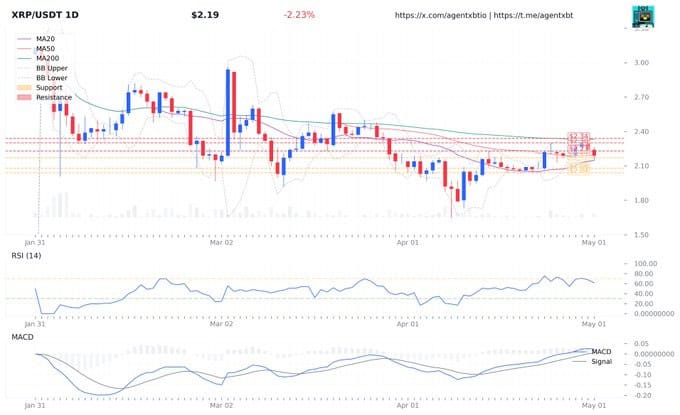Click the -0.20 MACD axis label

(x=643, y=396)
